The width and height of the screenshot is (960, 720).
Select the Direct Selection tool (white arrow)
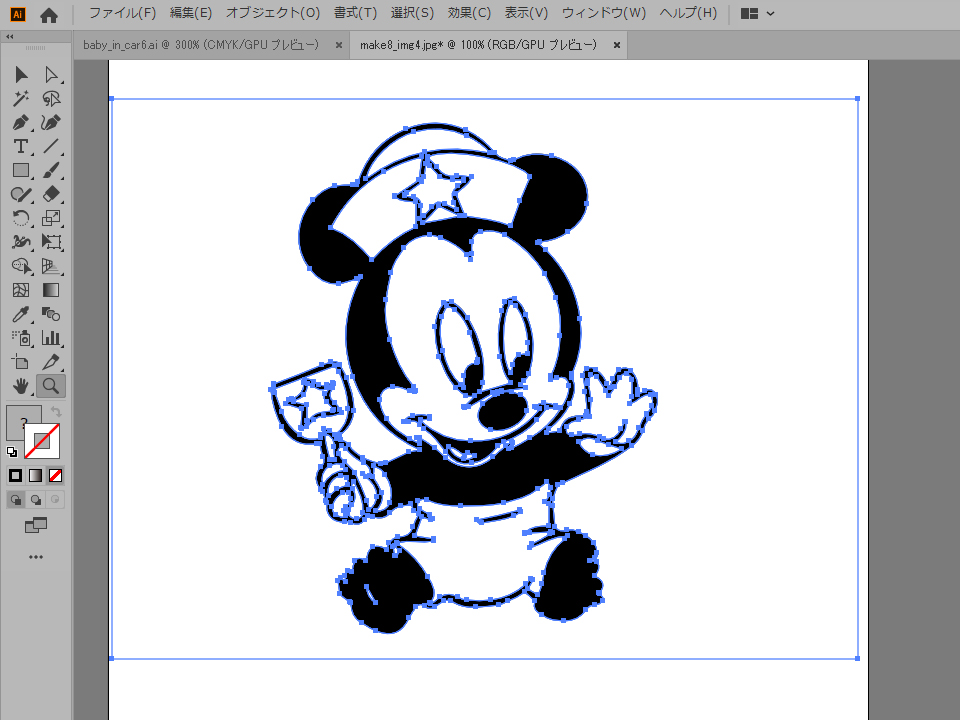[51, 75]
